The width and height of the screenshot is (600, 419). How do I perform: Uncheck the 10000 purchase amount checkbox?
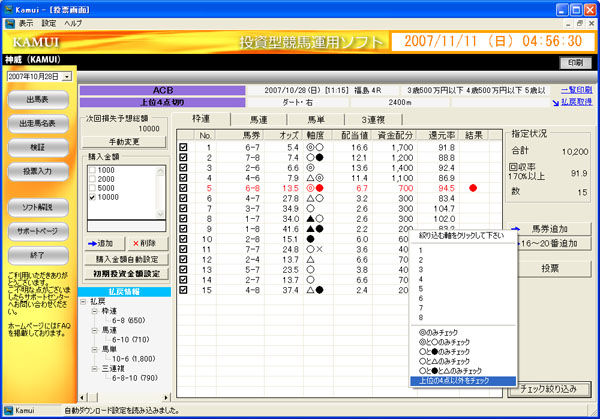coord(93,199)
